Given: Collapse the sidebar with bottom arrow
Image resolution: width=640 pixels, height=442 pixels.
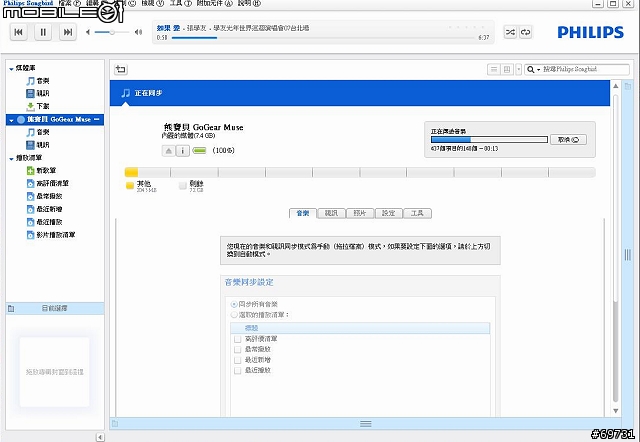Looking at the screenshot, I should coord(100,437).
